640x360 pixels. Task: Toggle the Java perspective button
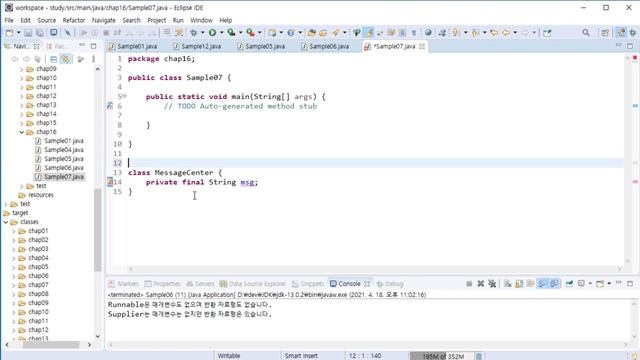coord(621,33)
